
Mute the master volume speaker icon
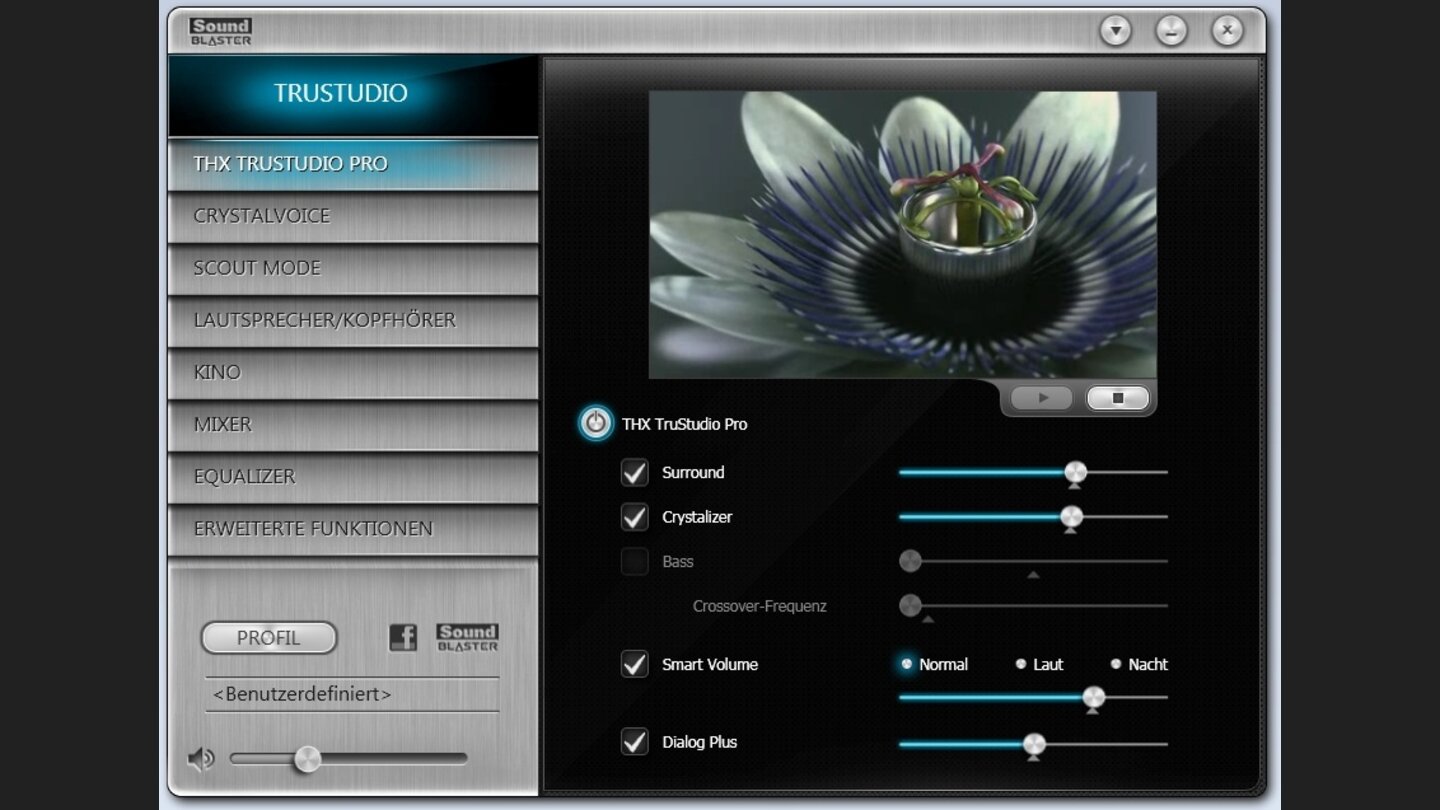(201, 760)
